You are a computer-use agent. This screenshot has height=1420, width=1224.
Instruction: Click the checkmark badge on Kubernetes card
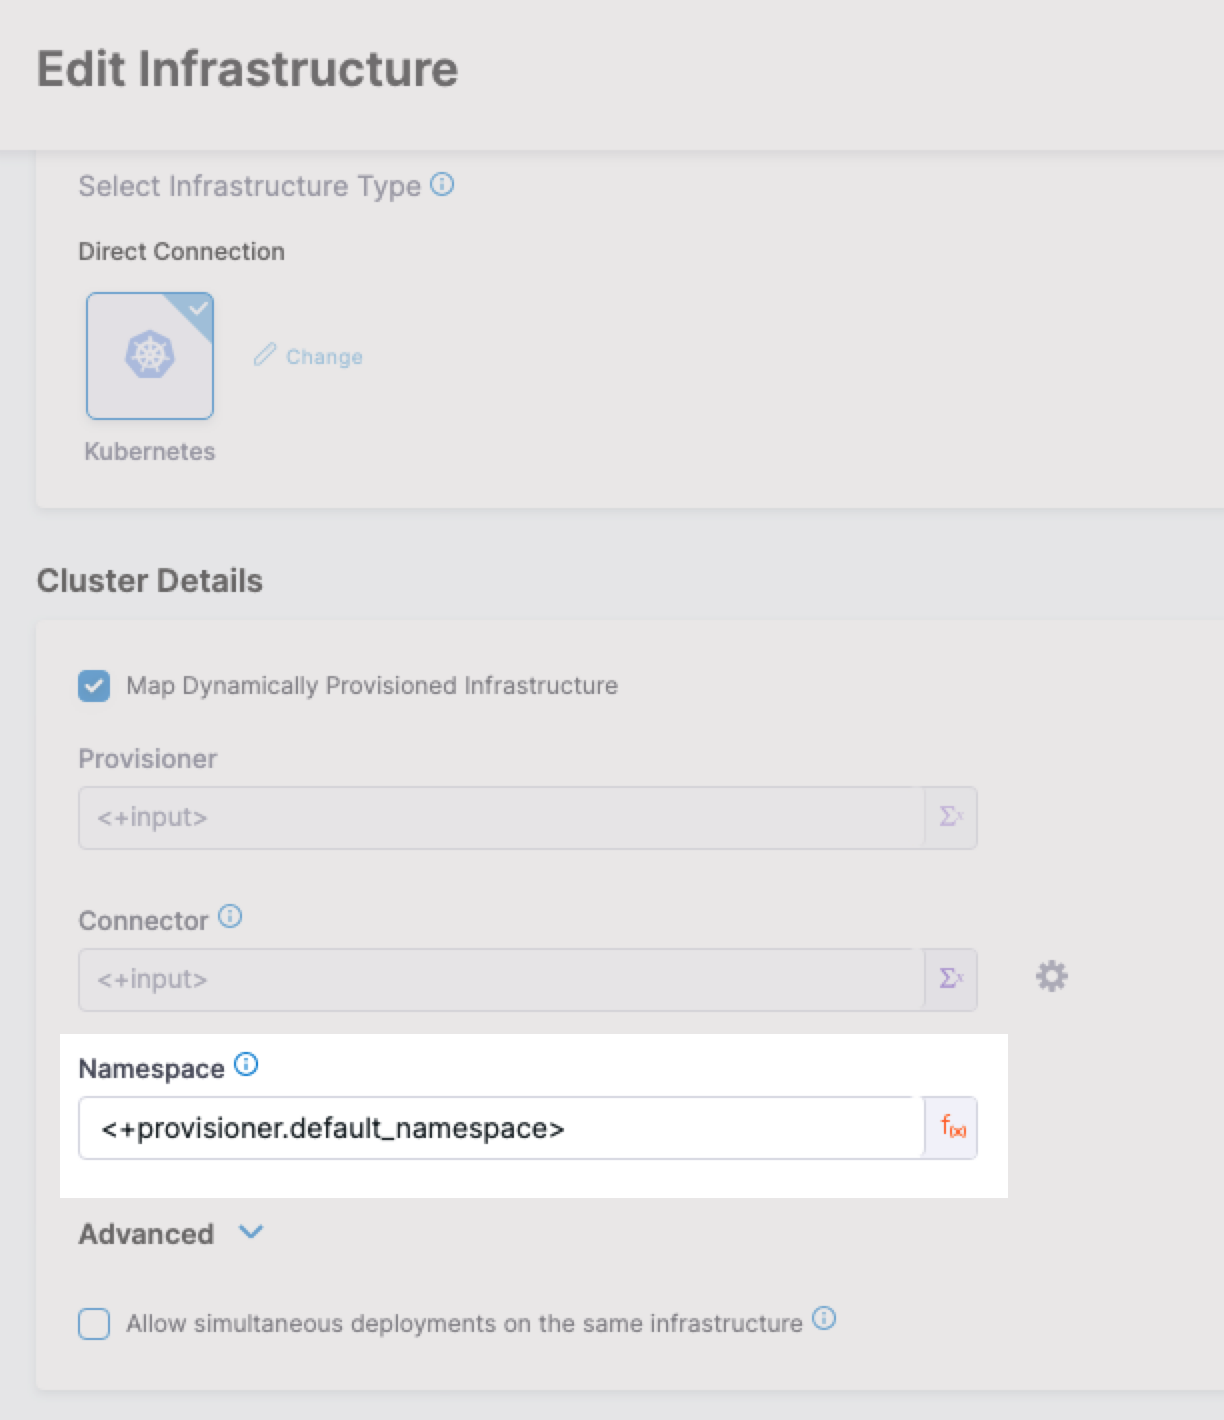click(x=199, y=308)
